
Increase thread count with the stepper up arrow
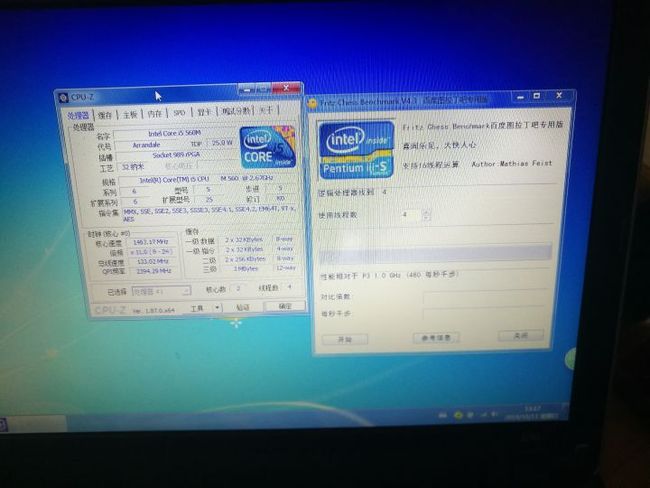426,212
